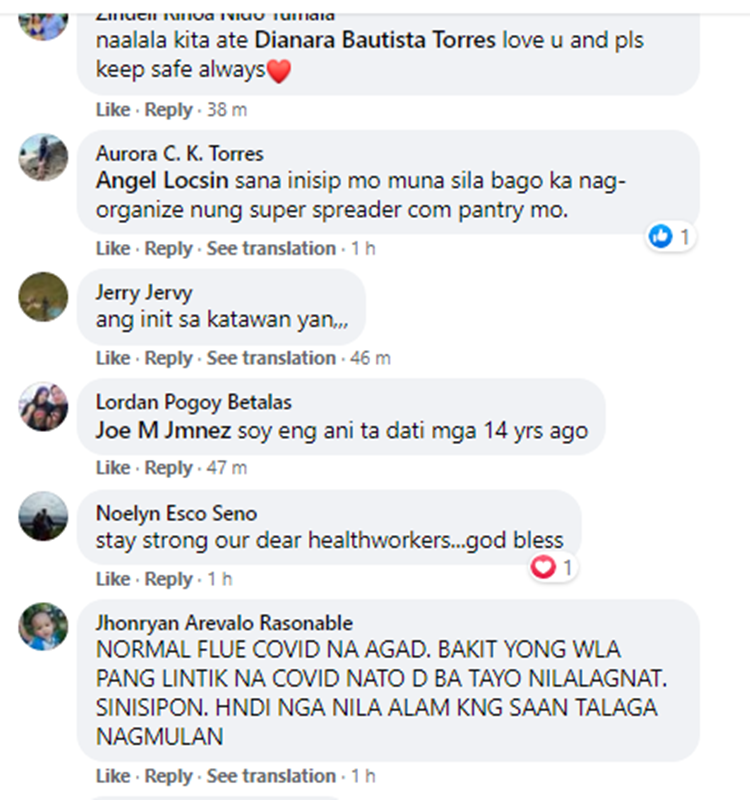See translation of Aurora's comment
Viewport: 750px width, 800px height.
click(x=271, y=248)
